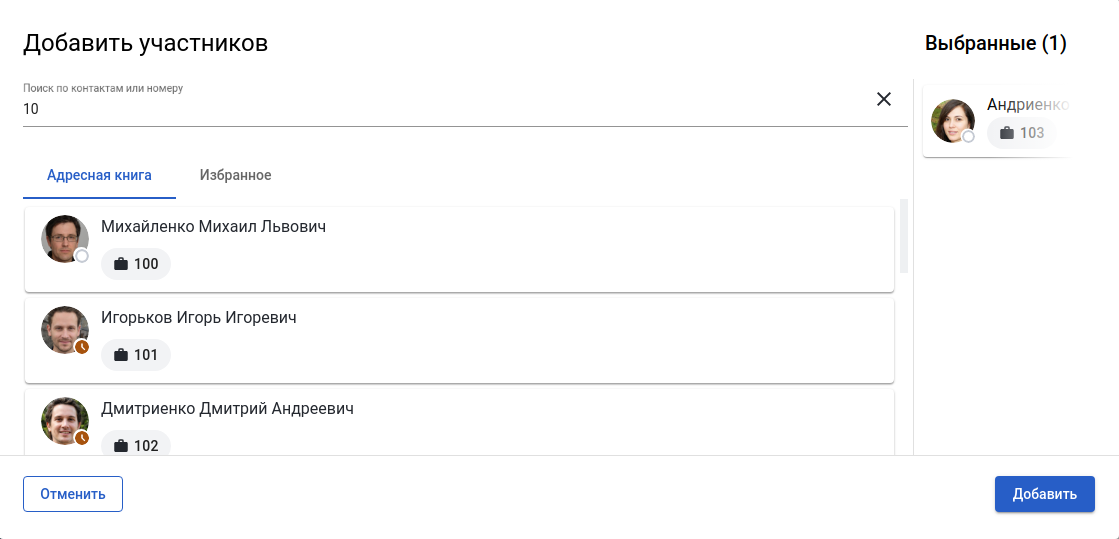1119x539 pixels.
Task: Open the Адресная книга tab
Action: point(99,175)
